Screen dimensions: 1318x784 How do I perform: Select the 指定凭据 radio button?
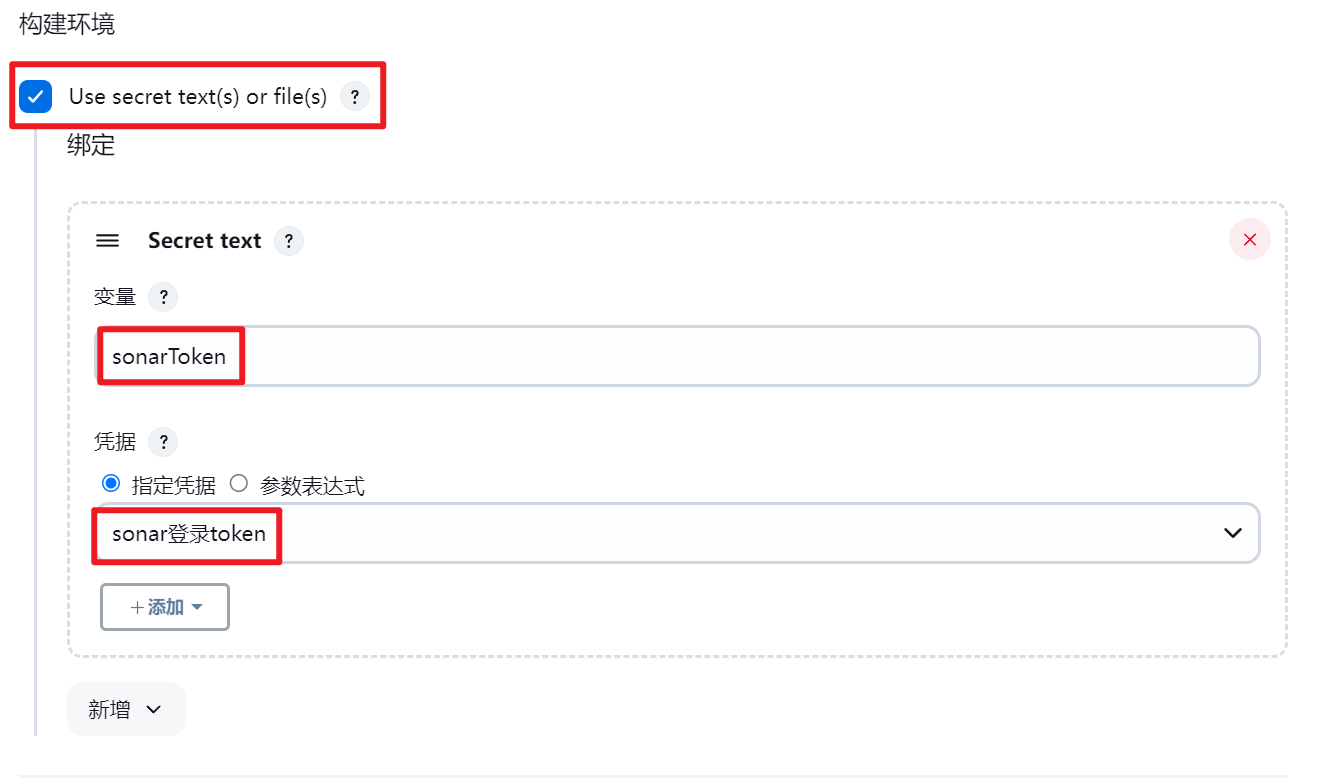(x=111, y=485)
